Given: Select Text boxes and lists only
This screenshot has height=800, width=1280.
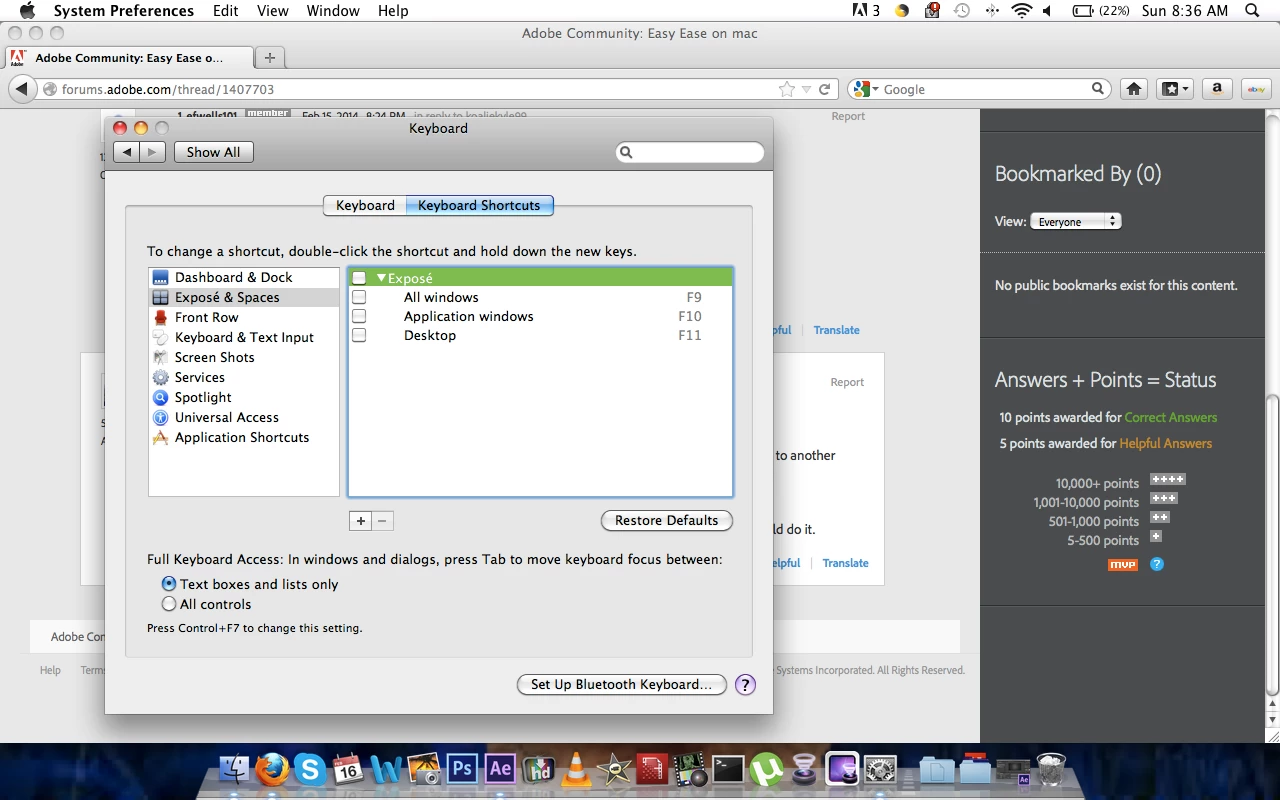Looking at the screenshot, I should 169,584.
